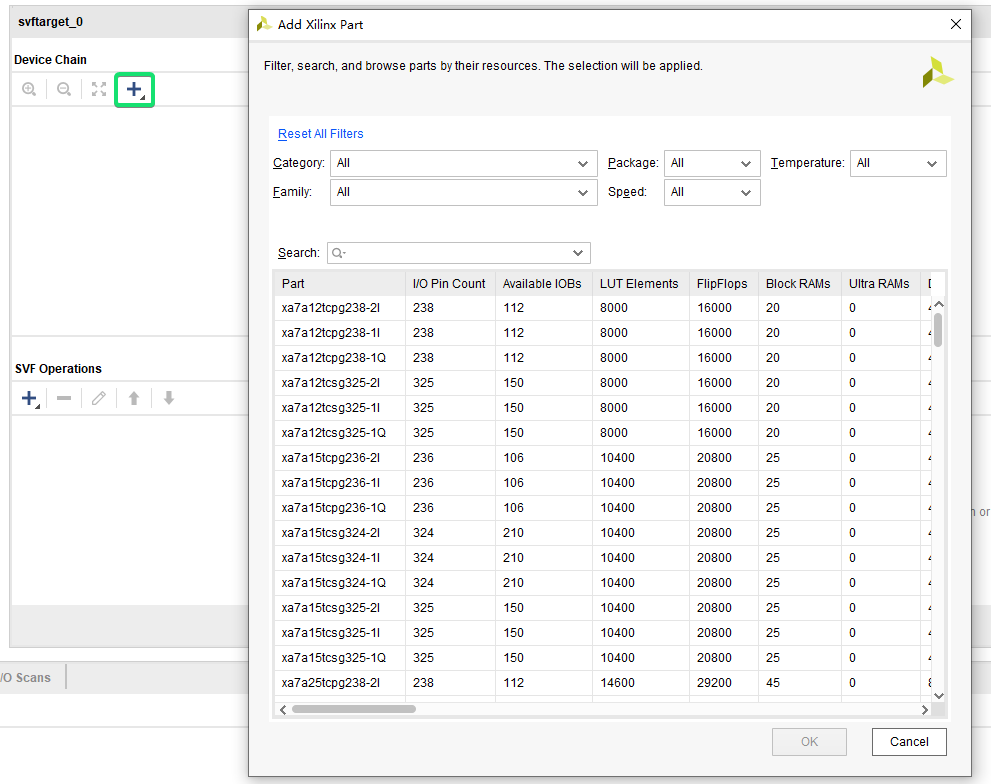Edit SVF operation with pencil icon
Screen dimensions: 991x784
click(99, 398)
